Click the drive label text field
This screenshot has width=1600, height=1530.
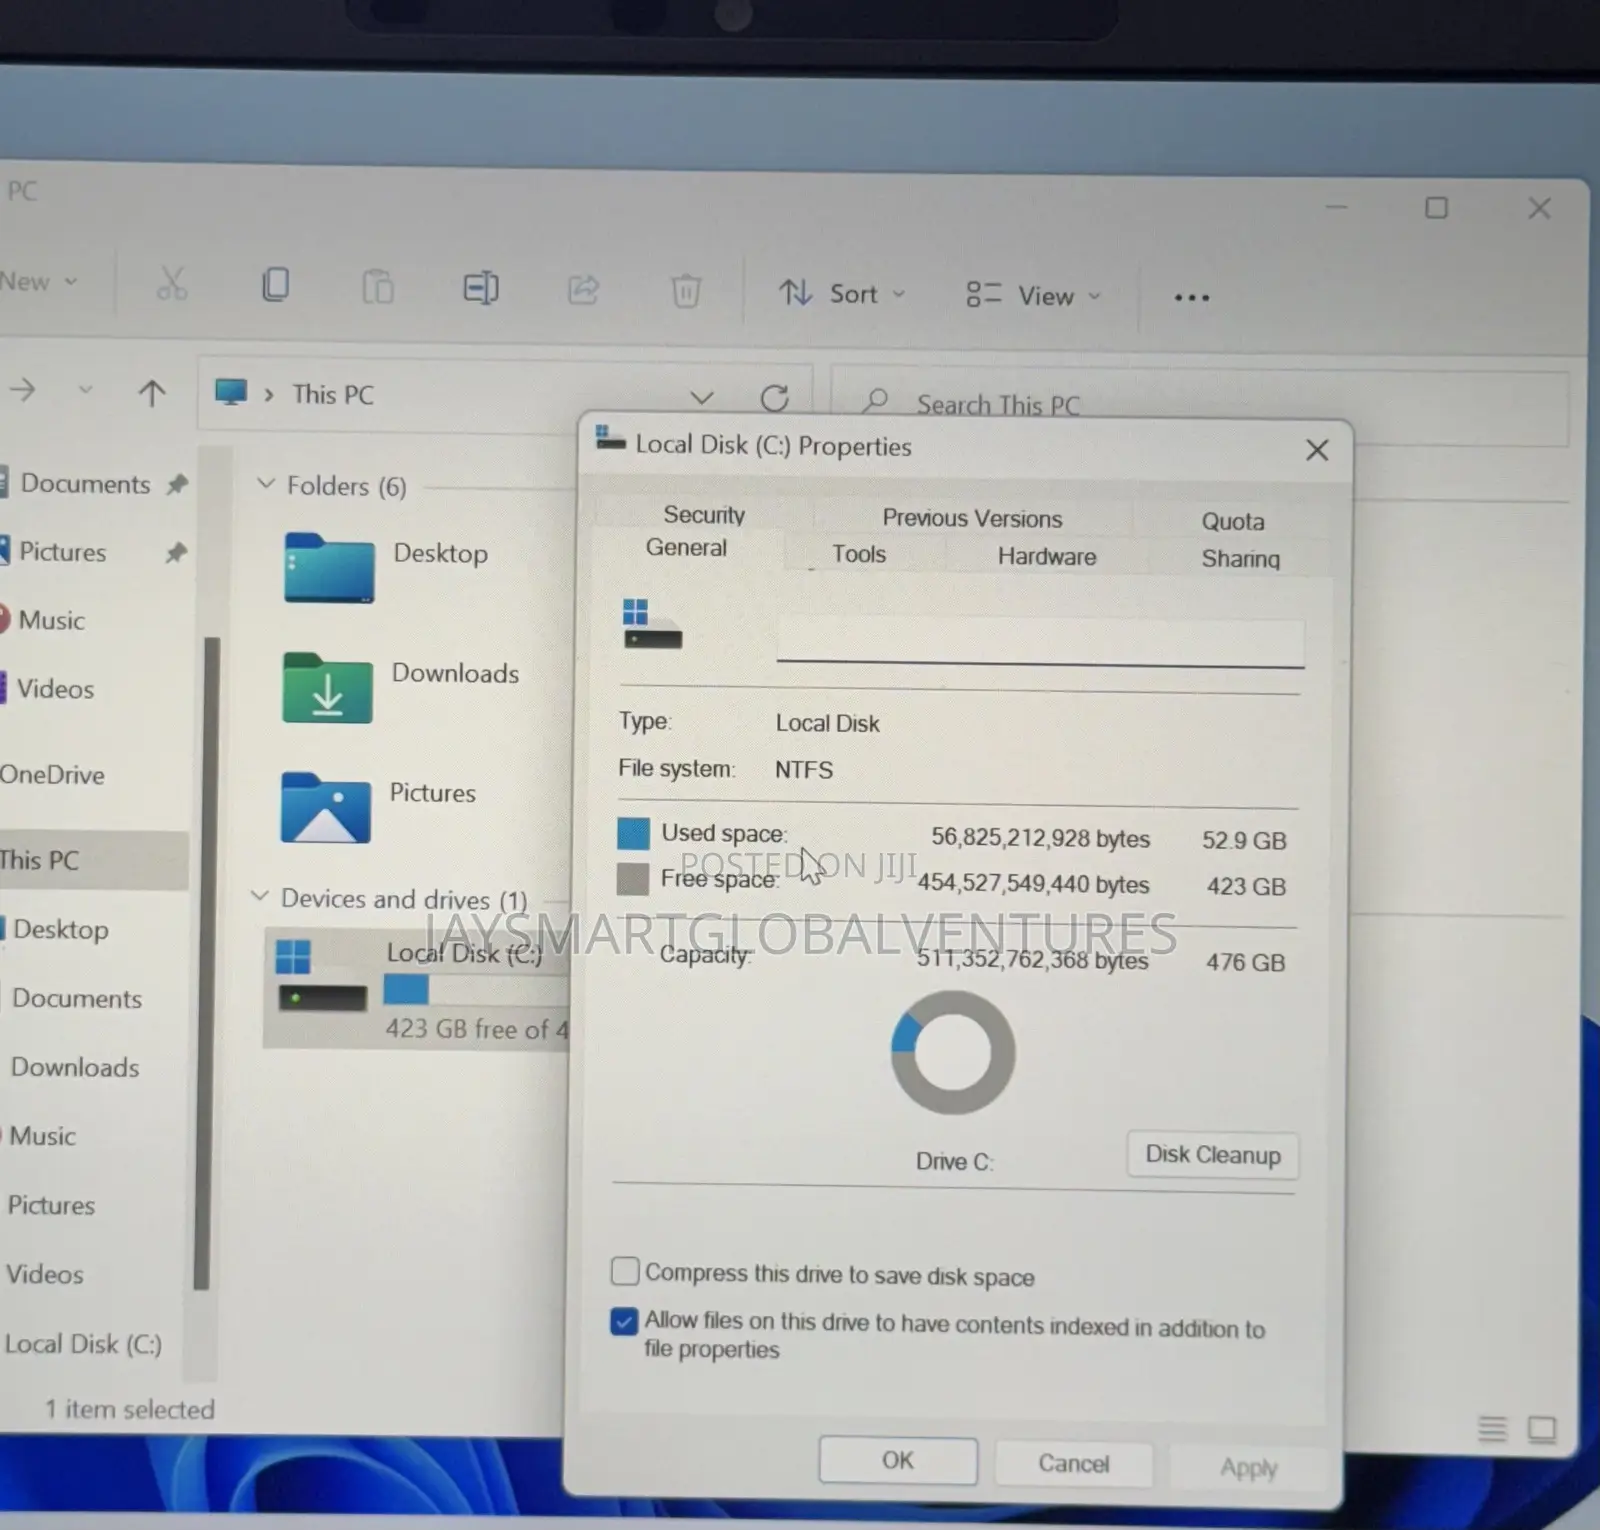1040,639
